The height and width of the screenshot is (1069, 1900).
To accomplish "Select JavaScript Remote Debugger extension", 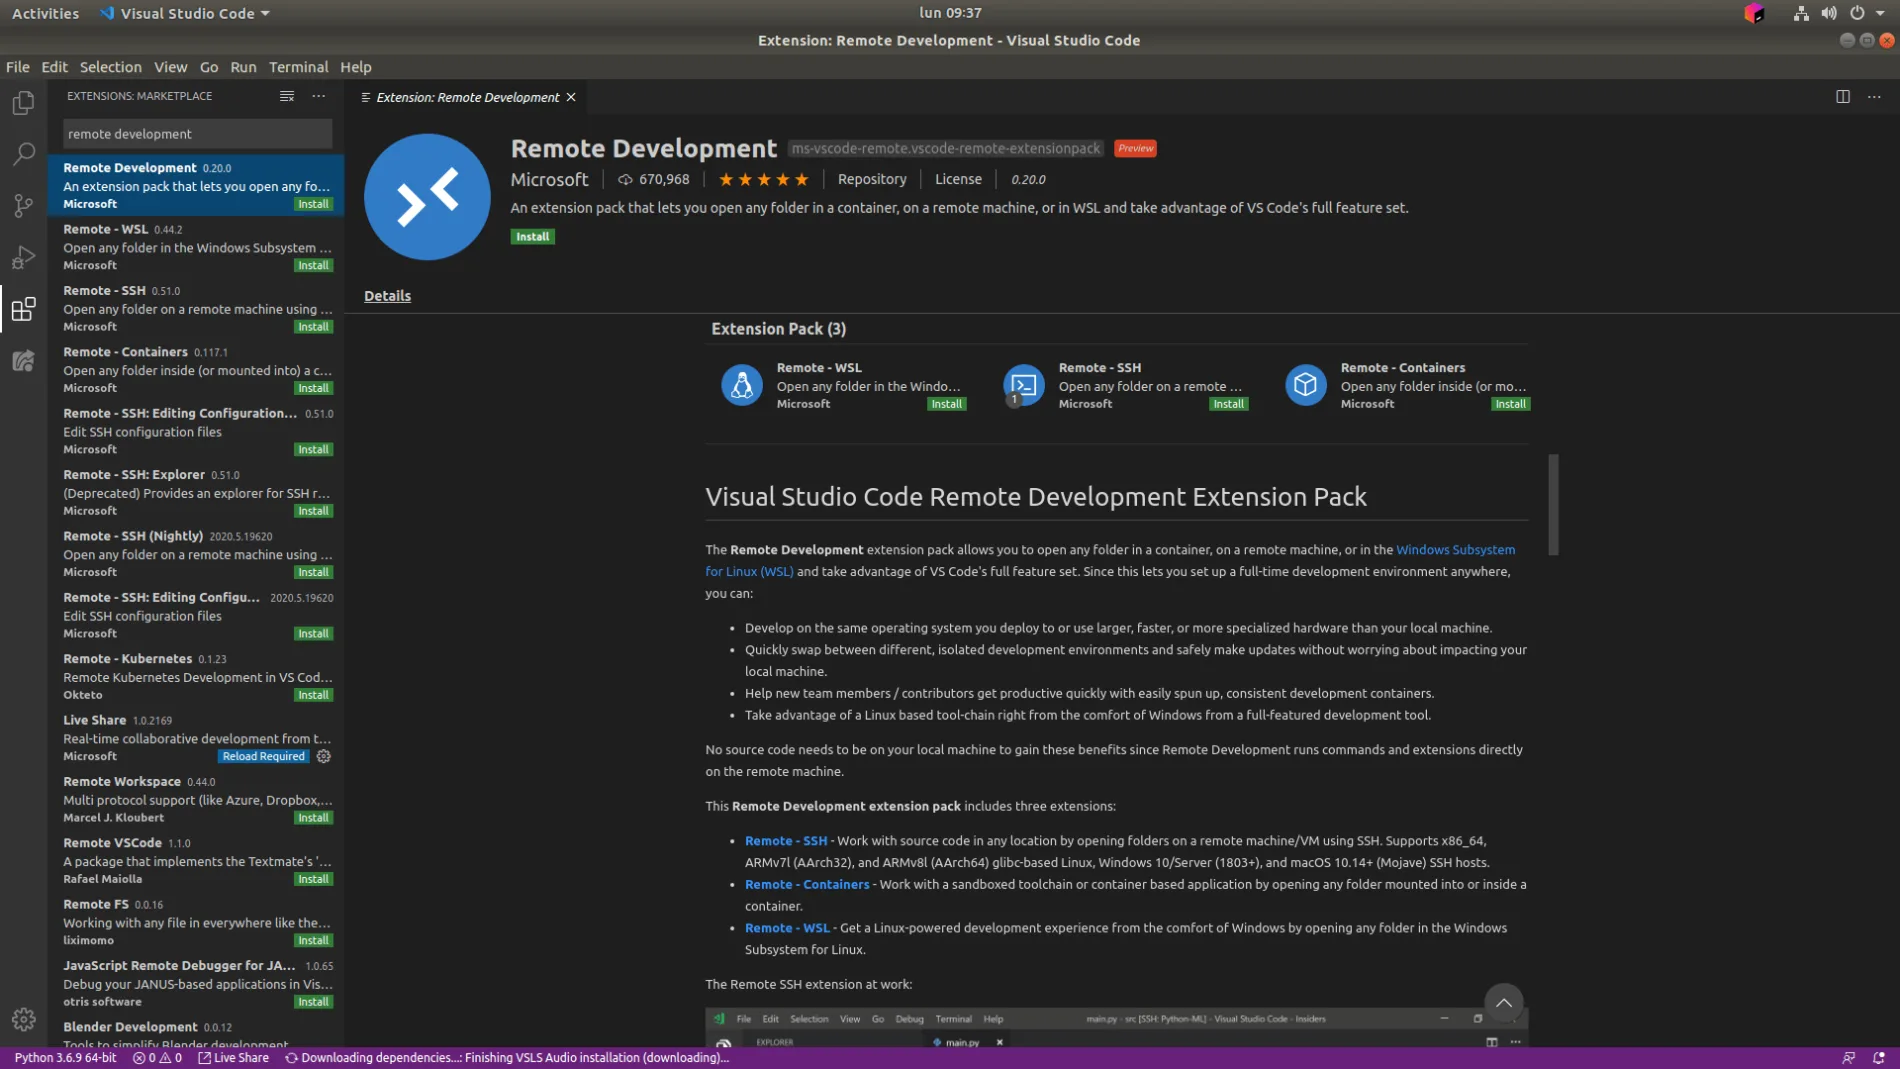I will pos(197,983).
